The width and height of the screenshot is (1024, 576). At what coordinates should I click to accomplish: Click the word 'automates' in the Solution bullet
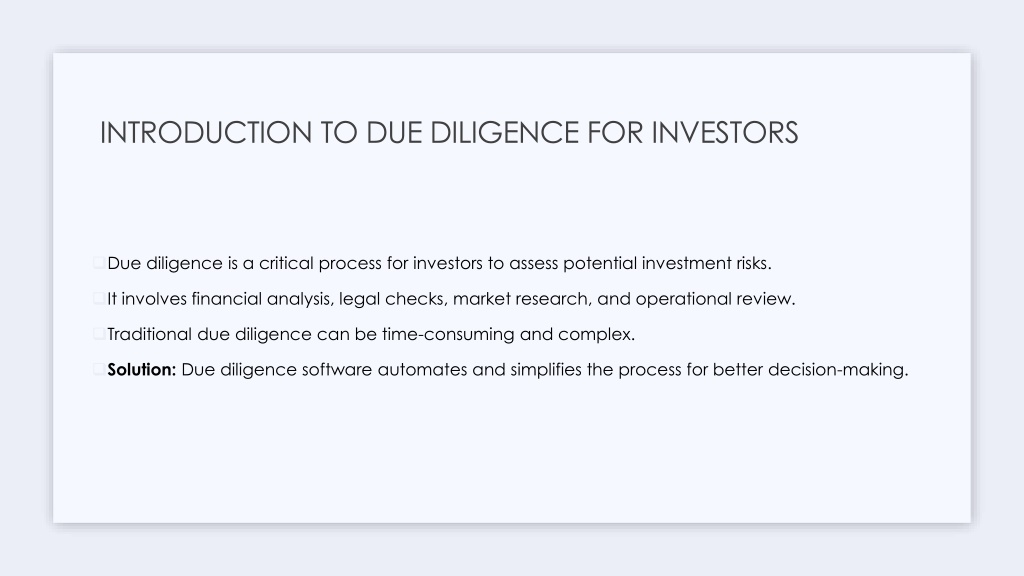(423, 370)
